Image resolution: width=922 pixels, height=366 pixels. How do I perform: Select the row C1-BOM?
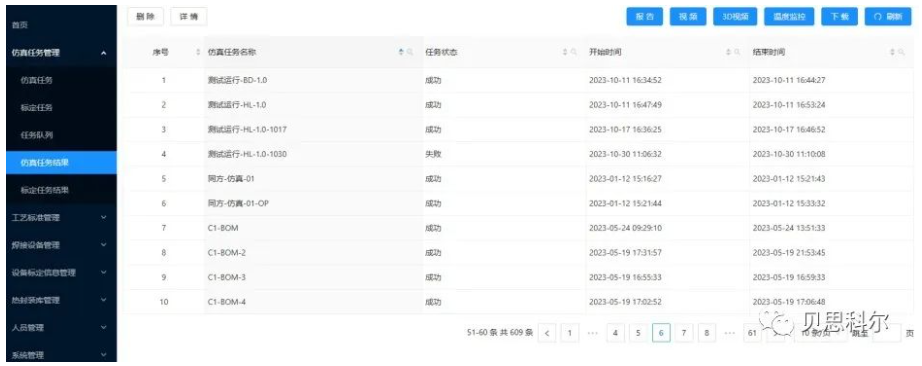[519, 228]
